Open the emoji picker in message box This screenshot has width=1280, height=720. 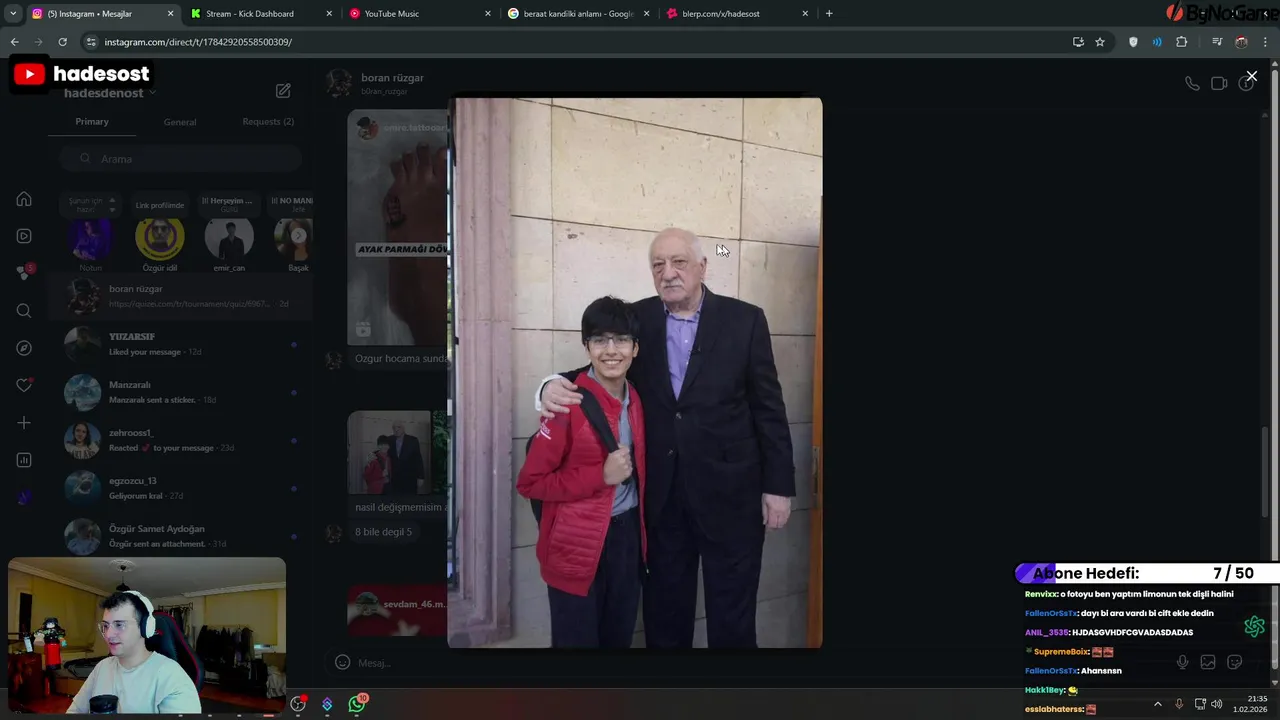pos(342,662)
